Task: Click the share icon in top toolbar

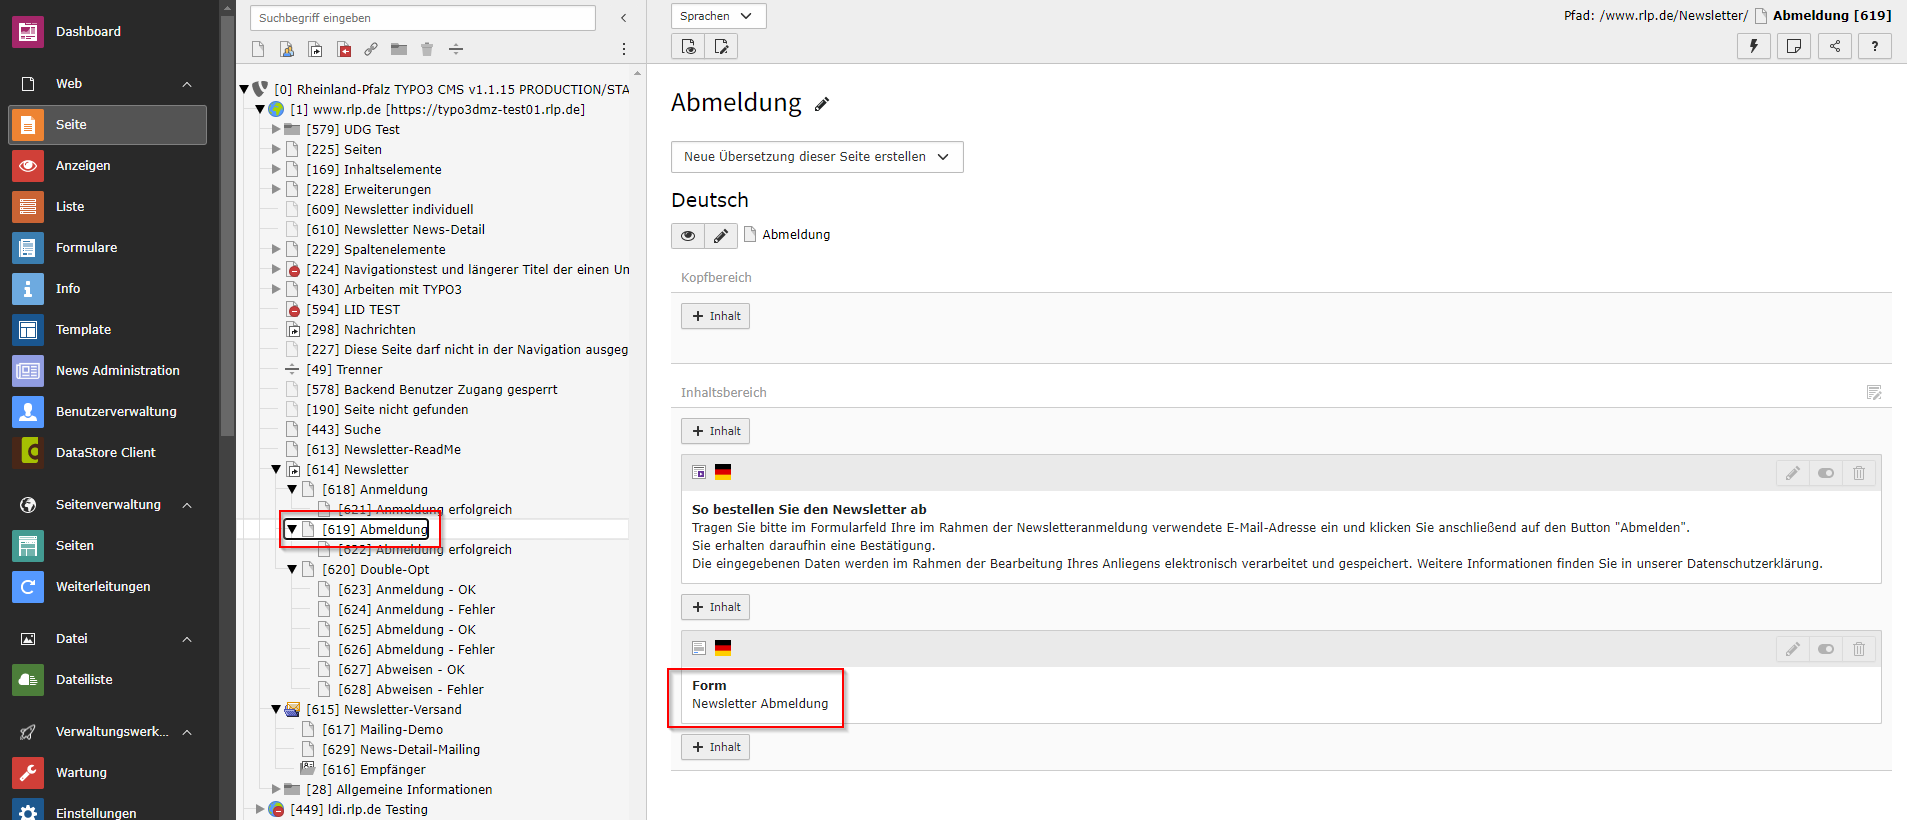Action: tap(1834, 46)
